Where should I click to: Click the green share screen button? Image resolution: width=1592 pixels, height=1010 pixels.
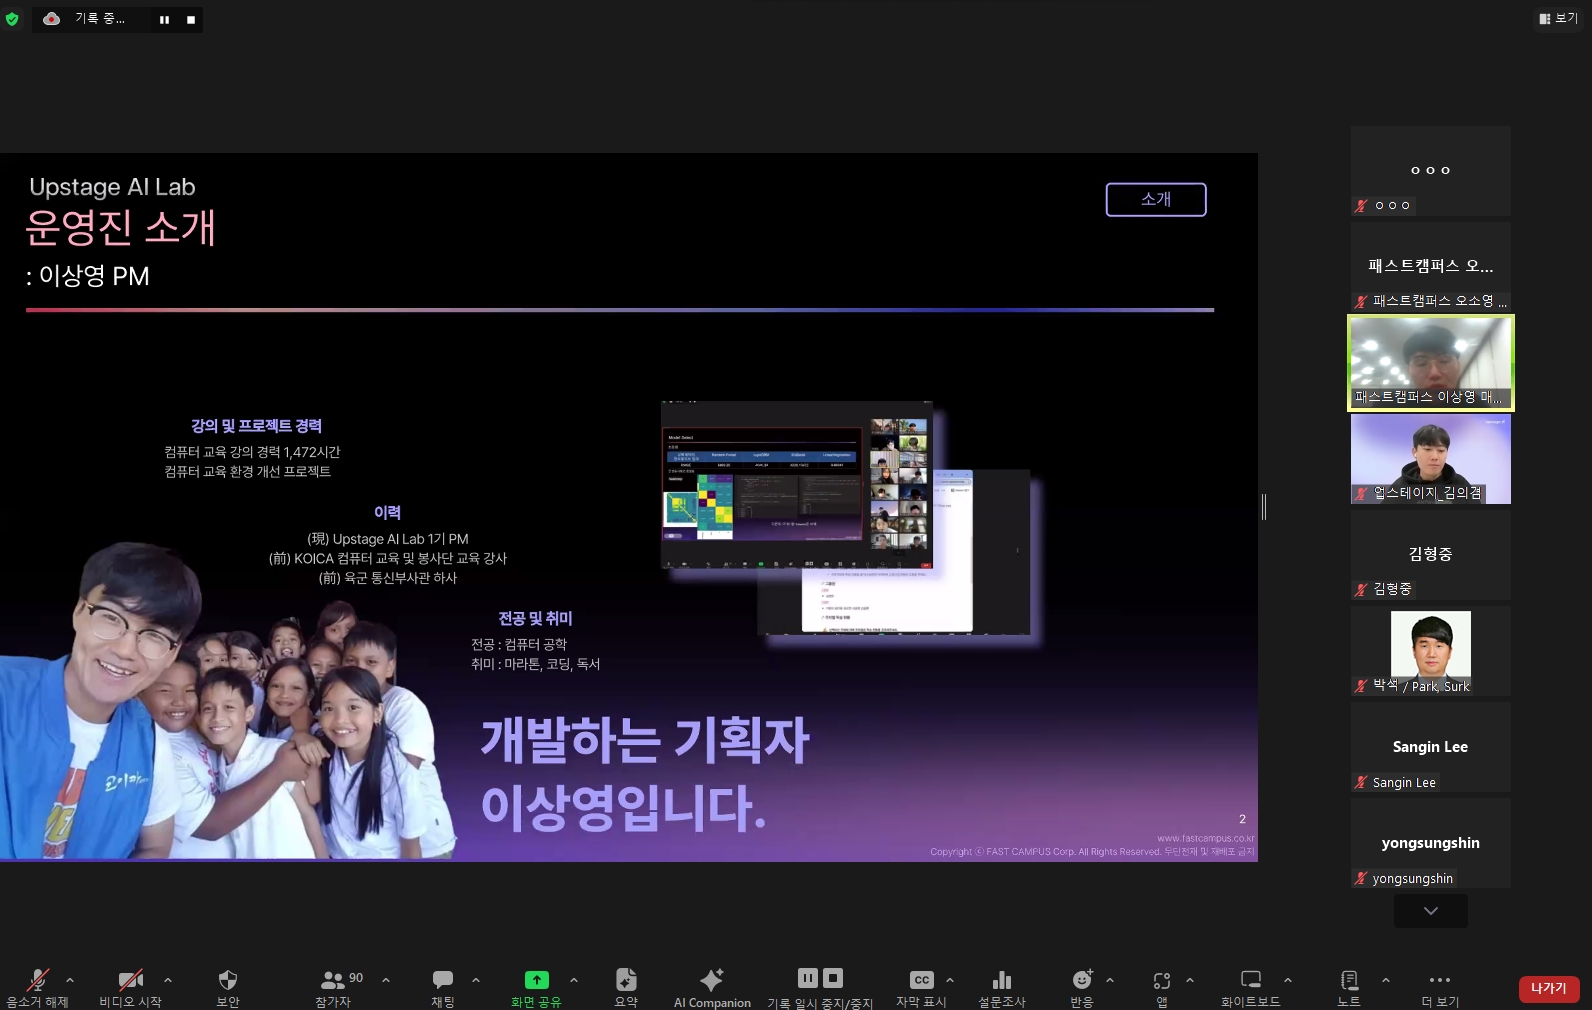tap(537, 980)
